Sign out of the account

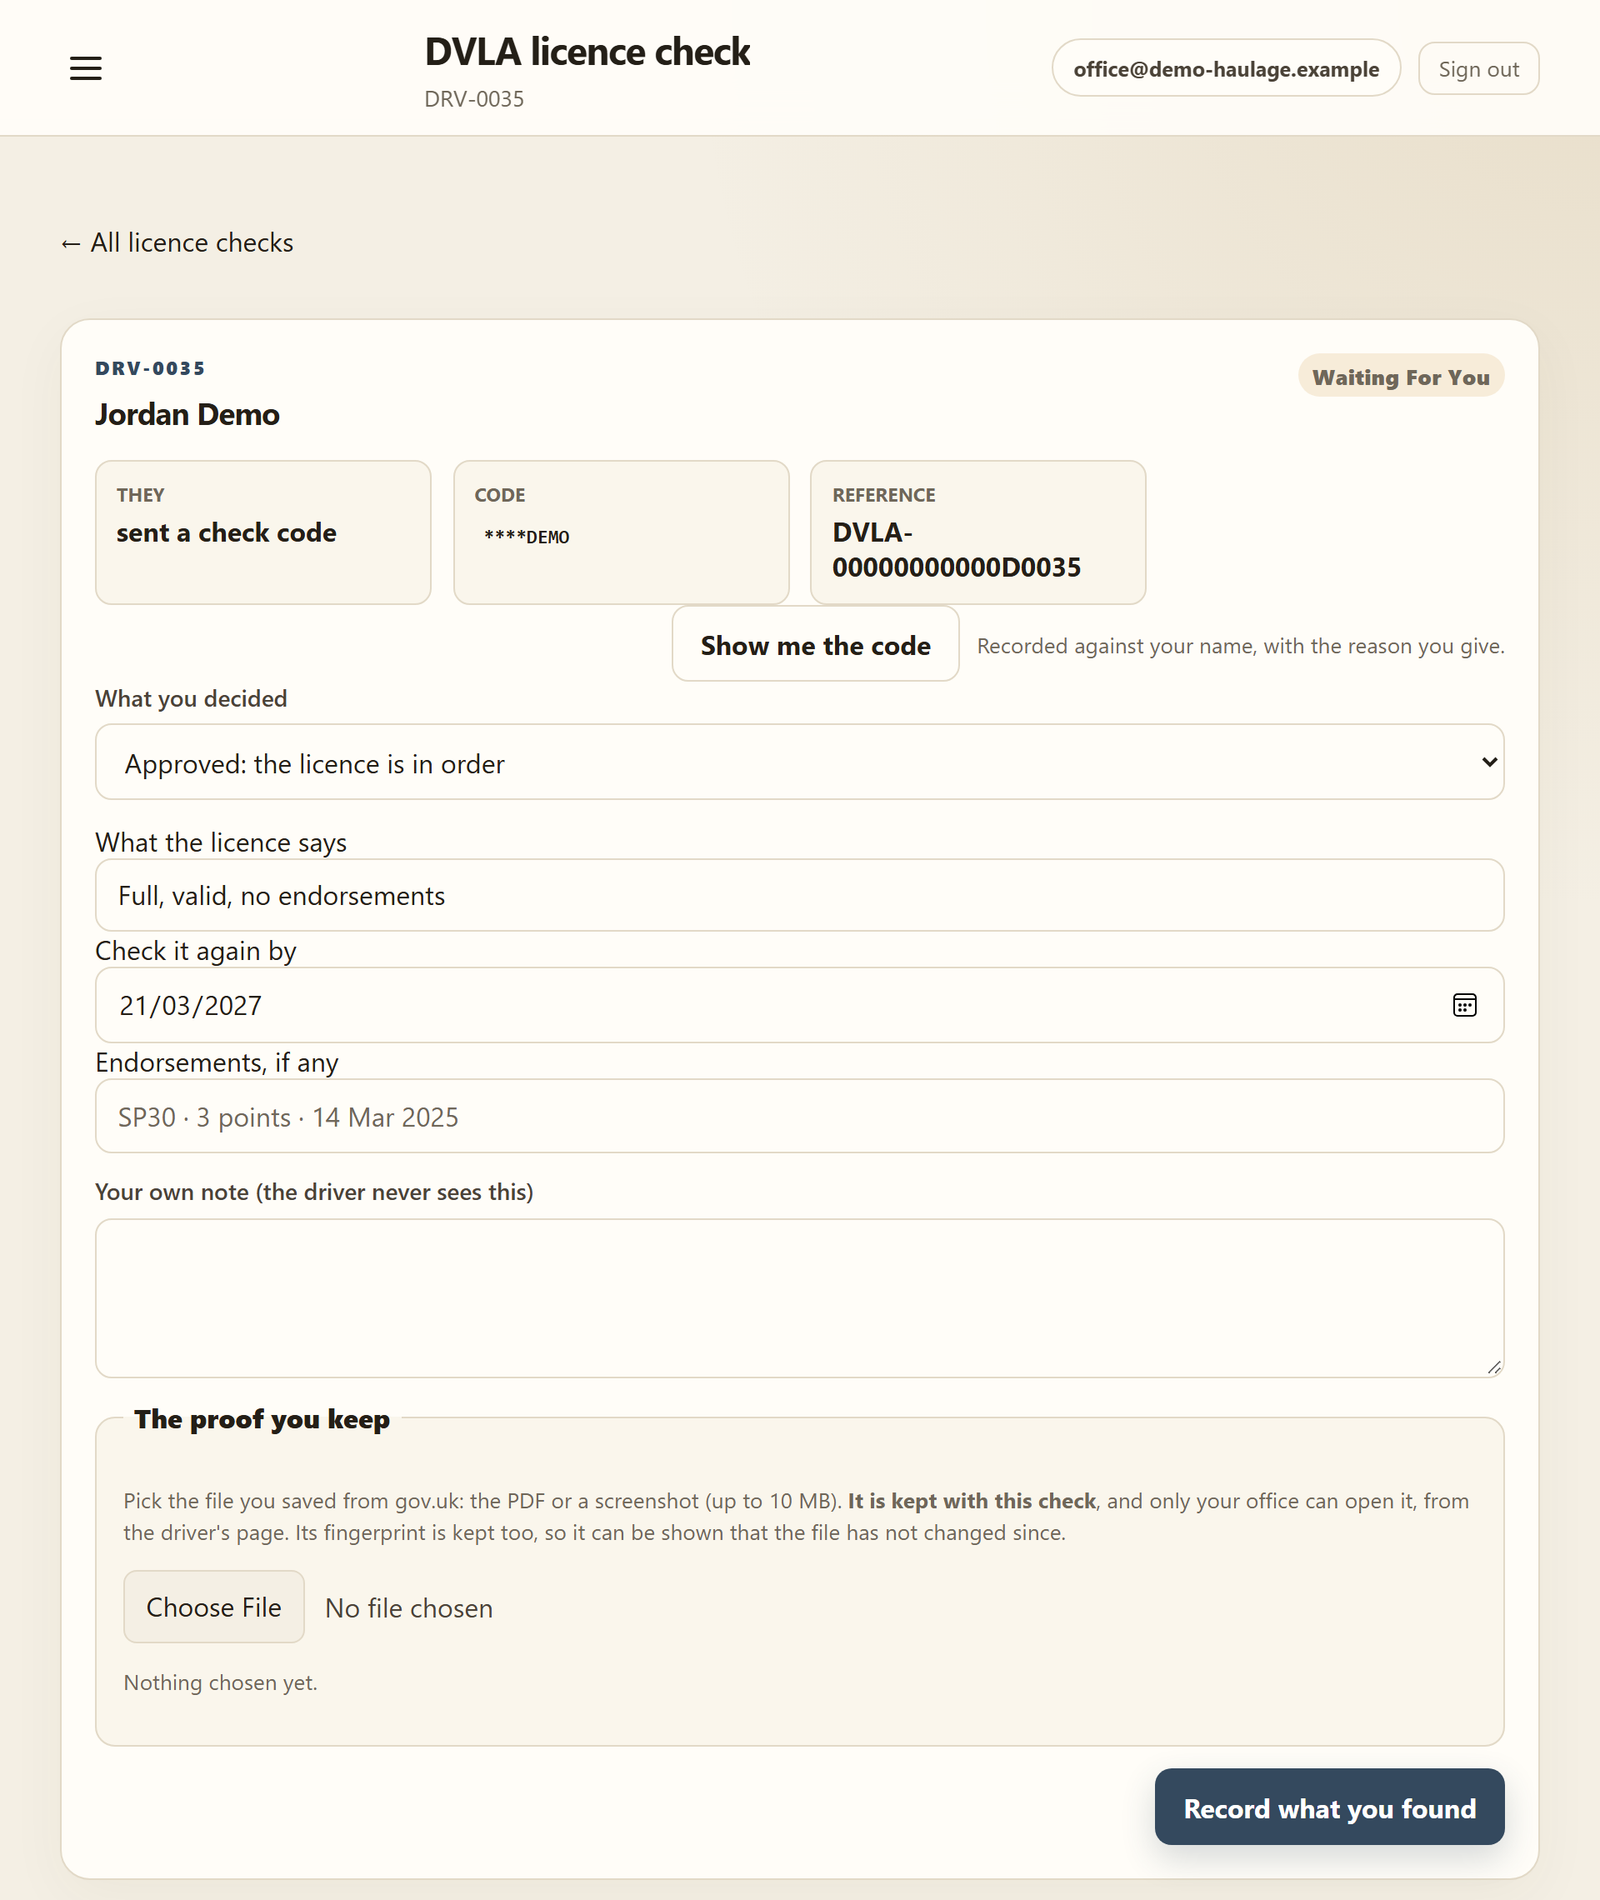coord(1478,68)
